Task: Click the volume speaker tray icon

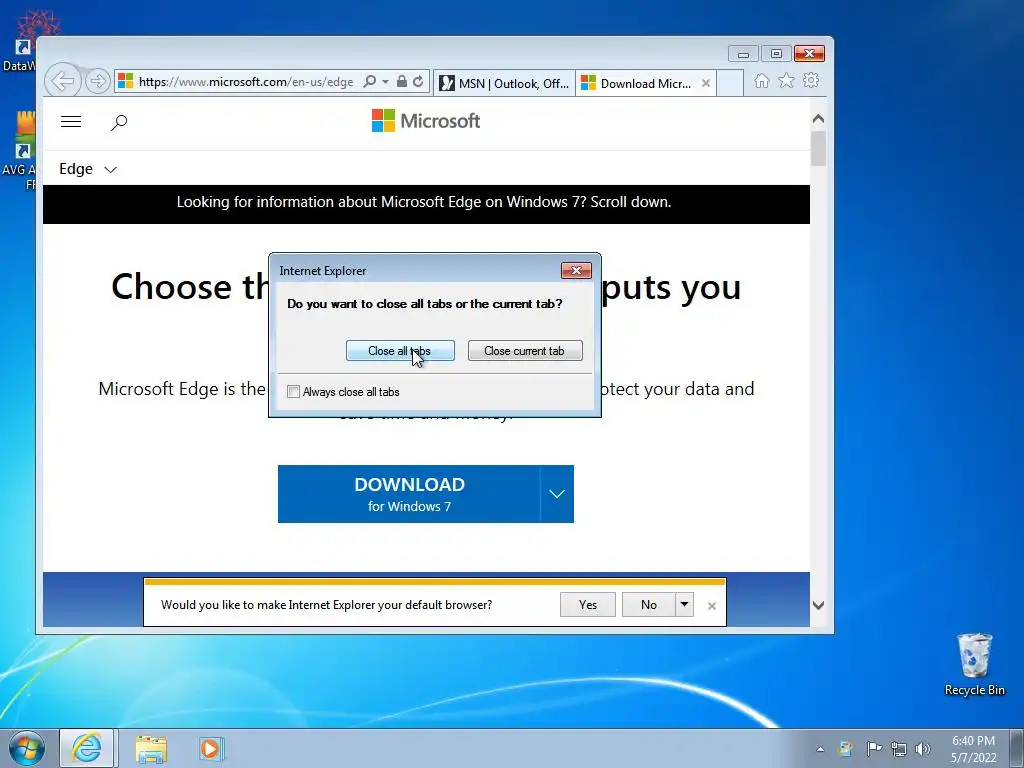Action: [923, 749]
